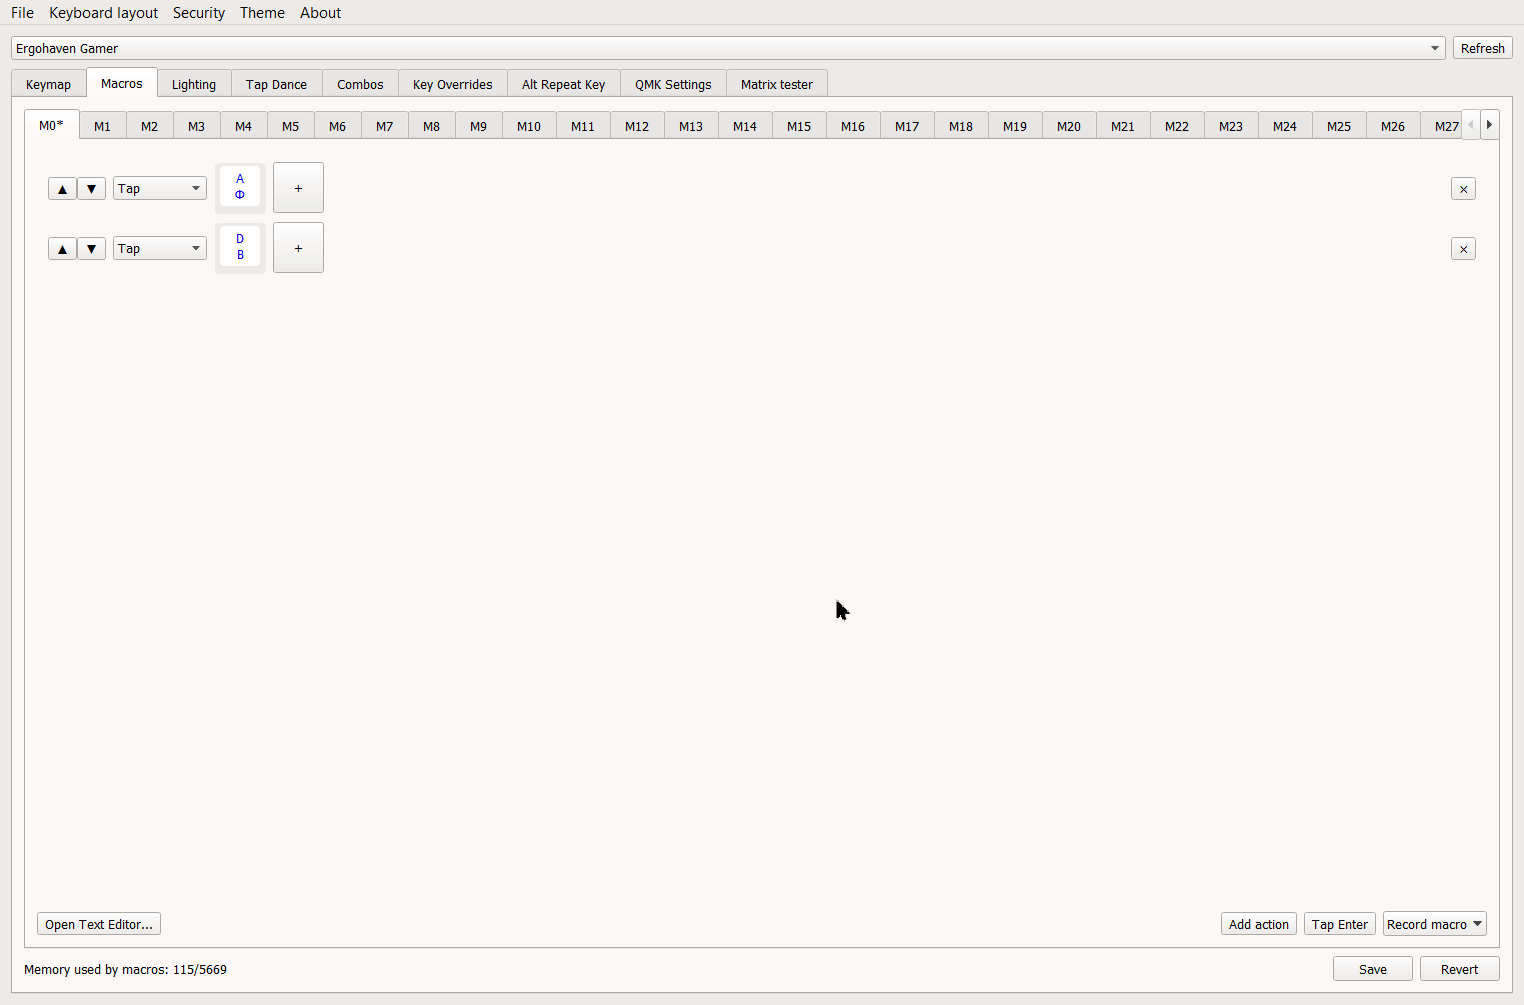Select the D key in second action

point(240,247)
